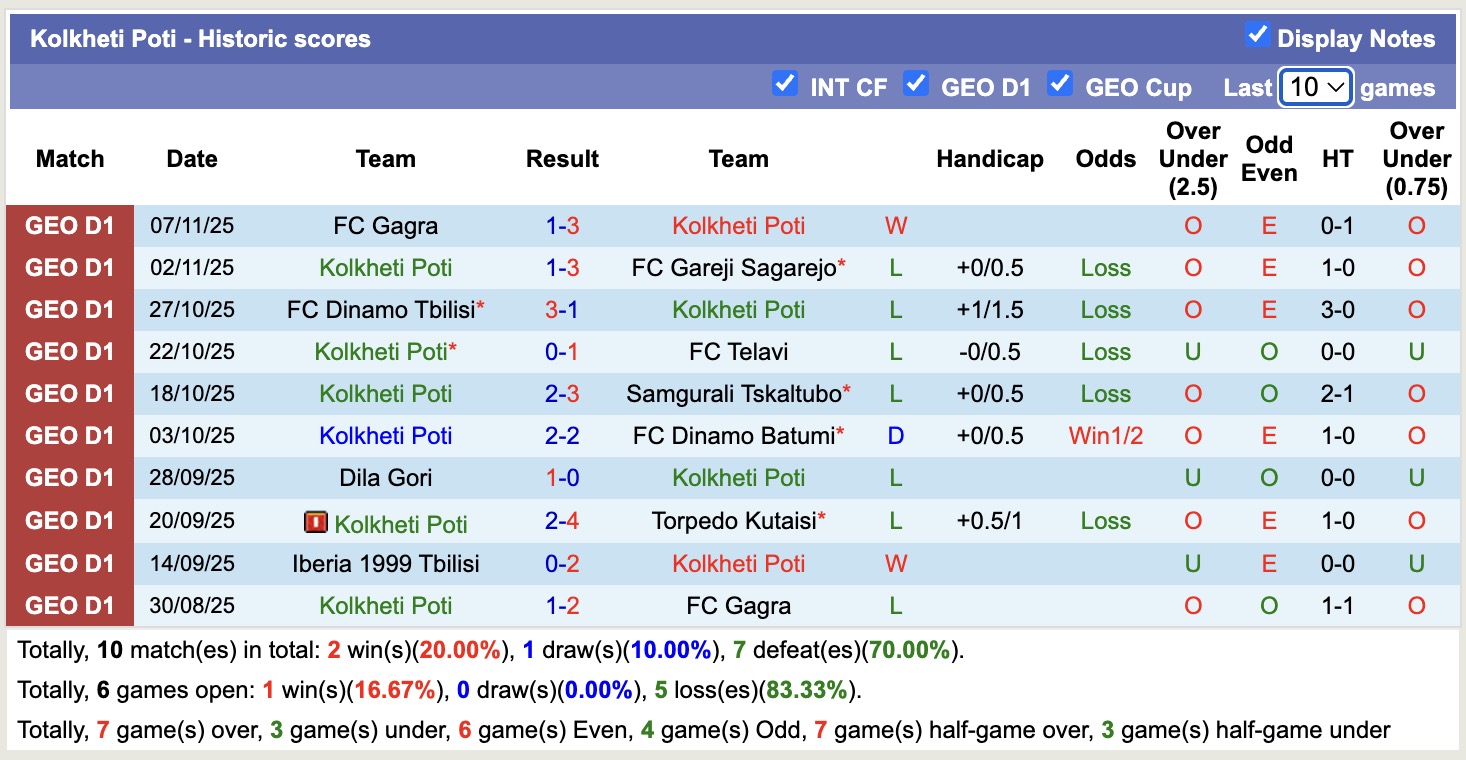Viewport: 1466px width, 760px height.
Task: Click the GEO D1 badge on the 30/08 row
Action: (x=70, y=605)
